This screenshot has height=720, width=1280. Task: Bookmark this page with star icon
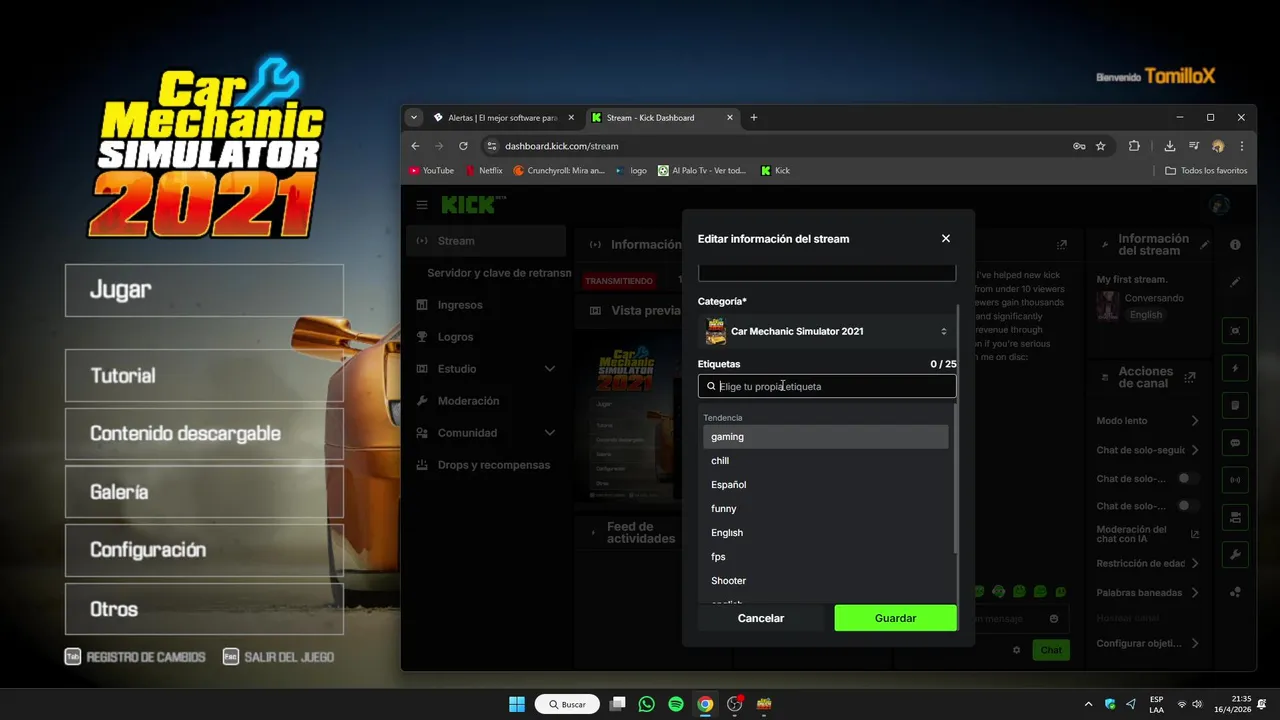(1101, 146)
